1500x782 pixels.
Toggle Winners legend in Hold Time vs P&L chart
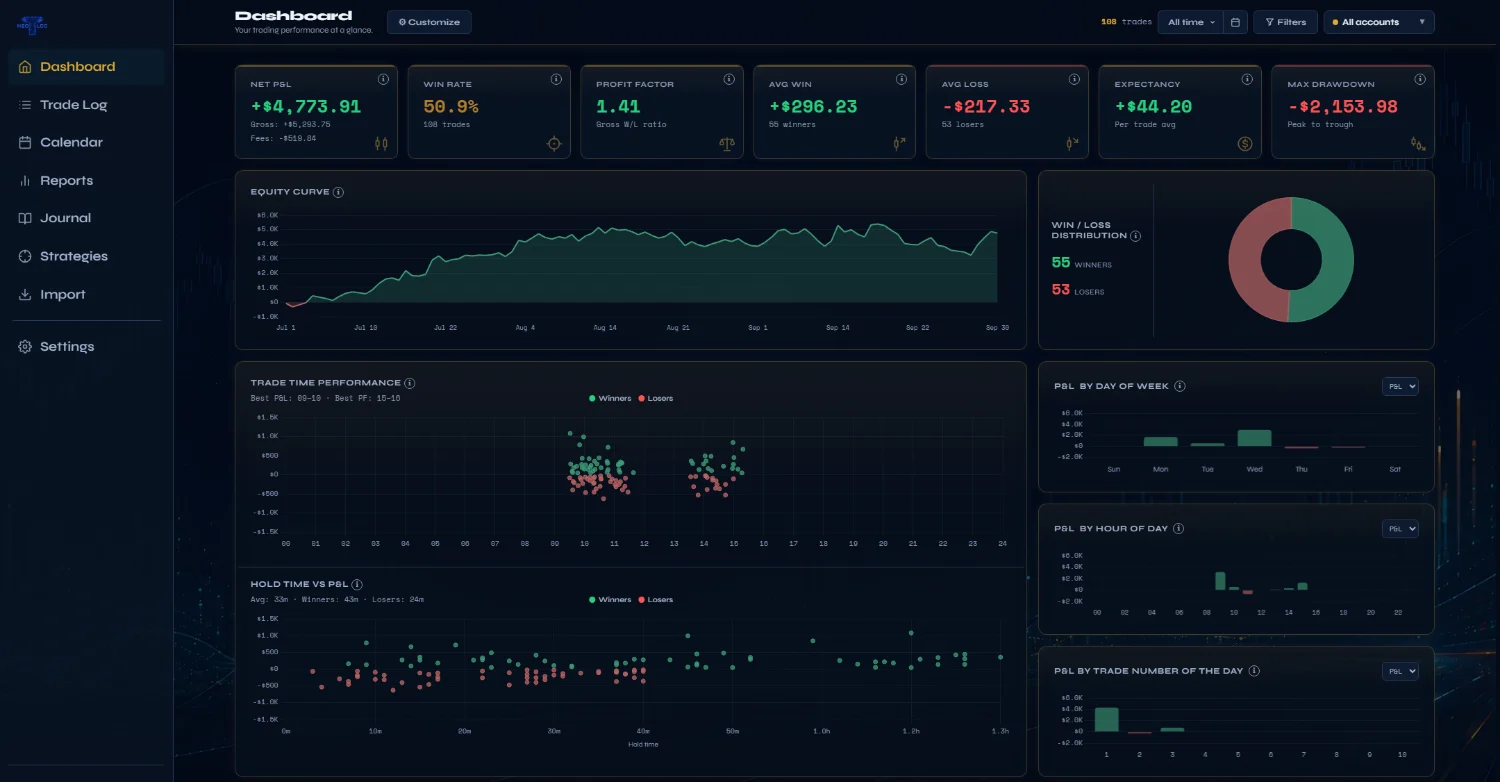610,600
